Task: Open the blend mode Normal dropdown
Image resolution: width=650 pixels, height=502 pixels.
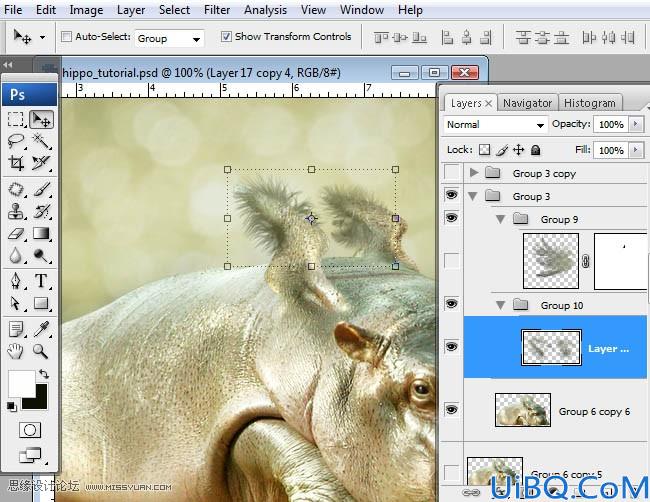Action: point(495,125)
